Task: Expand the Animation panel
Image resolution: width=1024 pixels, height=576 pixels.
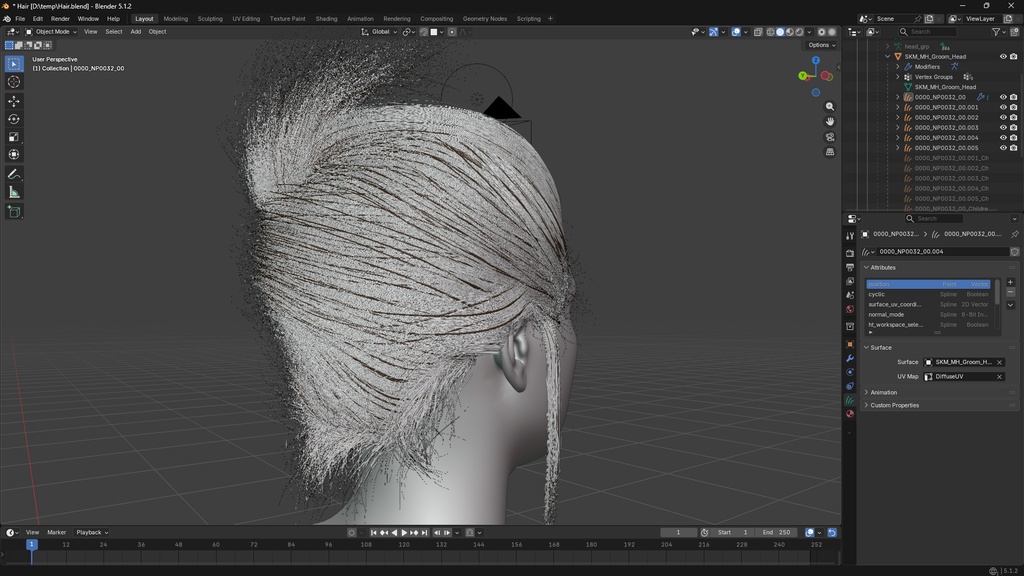Action: (883, 392)
